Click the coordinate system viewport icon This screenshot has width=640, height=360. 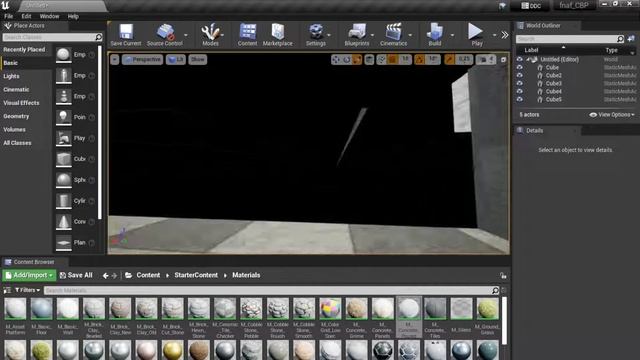click(369, 60)
